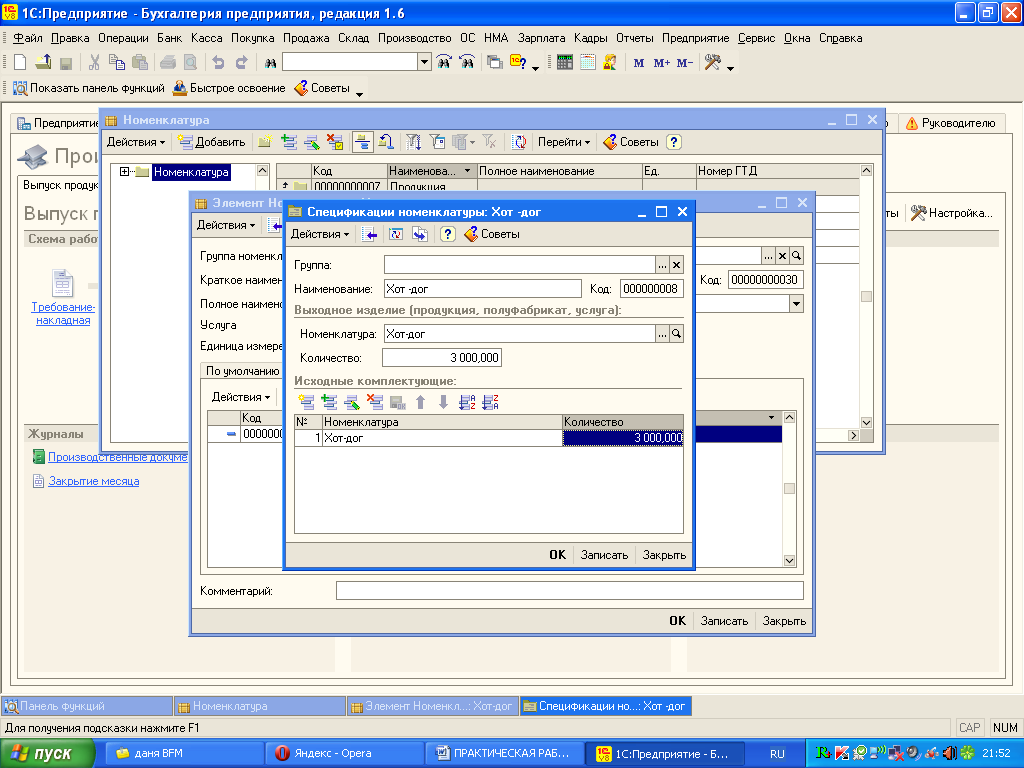Screen dimensions: 1024x768
Task: Delete the current row in components toolbar
Action: click(x=375, y=402)
